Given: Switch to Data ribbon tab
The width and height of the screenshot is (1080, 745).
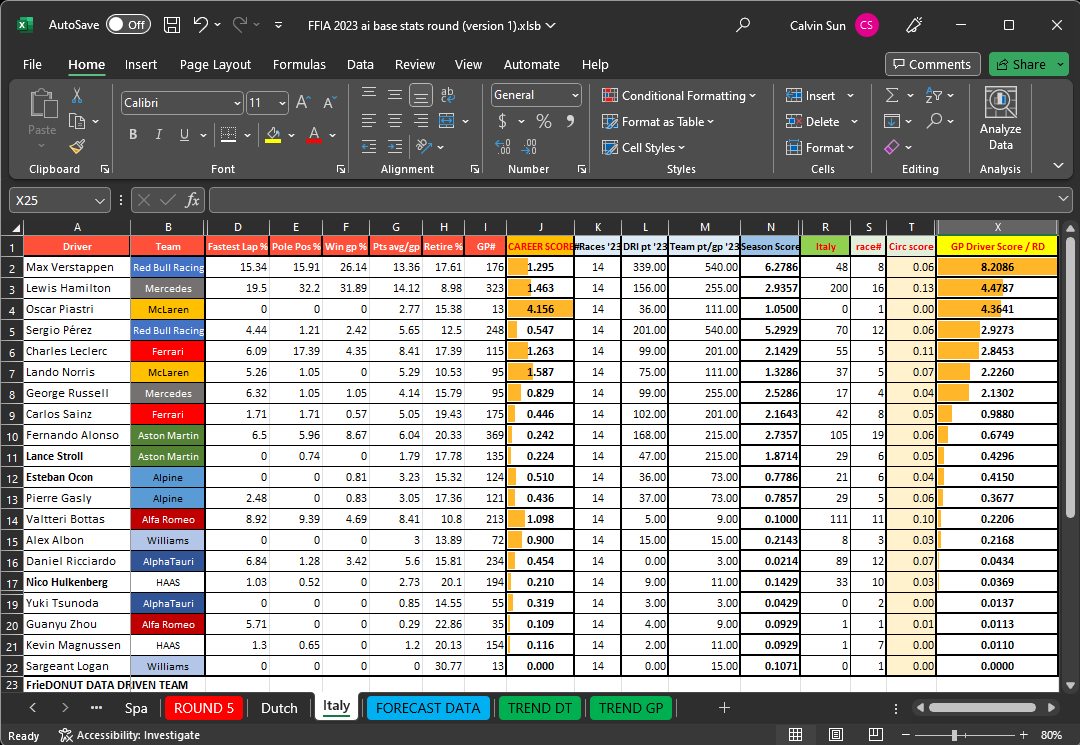Looking at the screenshot, I should 360,65.
